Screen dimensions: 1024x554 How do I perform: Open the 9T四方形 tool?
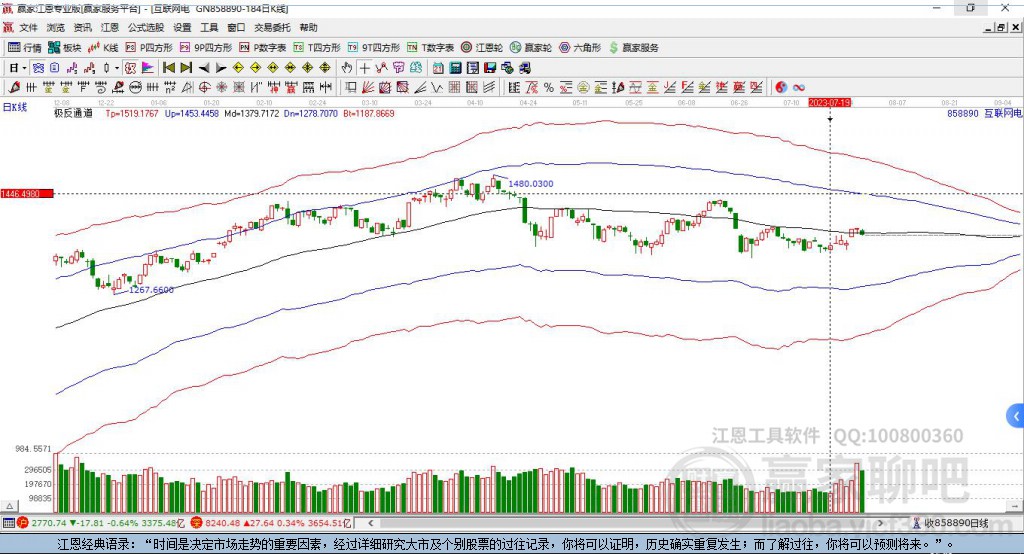pos(374,48)
